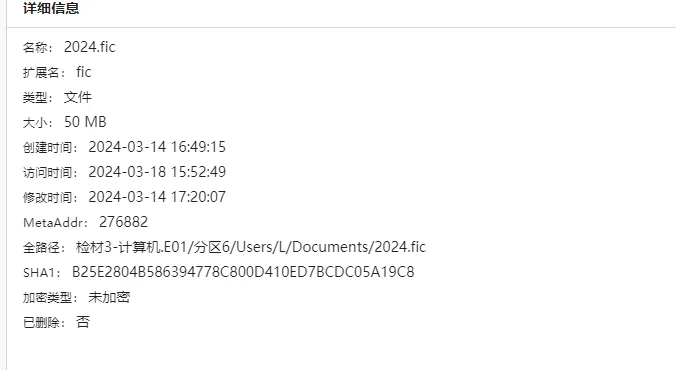Select the extension value fic
The width and height of the screenshot is (676, 370).
(x=84, y=72)
